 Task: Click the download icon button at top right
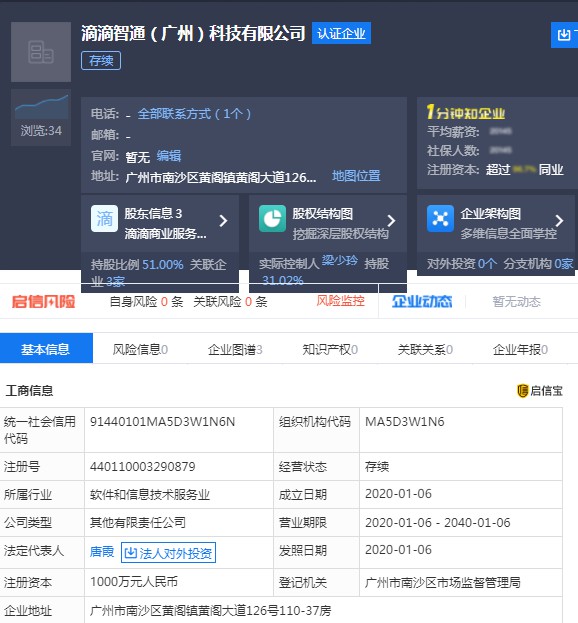(564, 35)
